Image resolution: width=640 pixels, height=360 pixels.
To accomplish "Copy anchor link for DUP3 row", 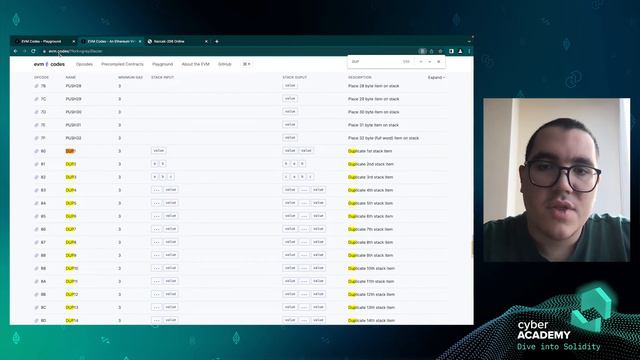I will [36, 178].
